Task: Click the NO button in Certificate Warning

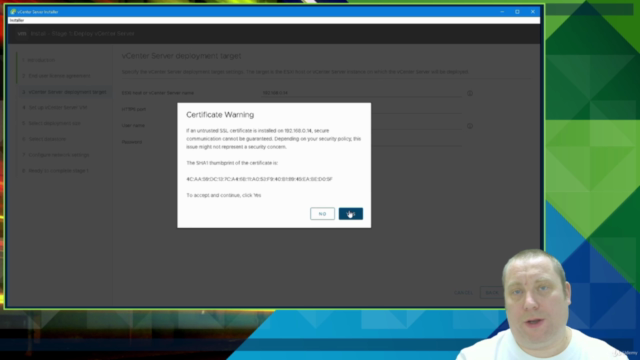Action: pos(322,213)
